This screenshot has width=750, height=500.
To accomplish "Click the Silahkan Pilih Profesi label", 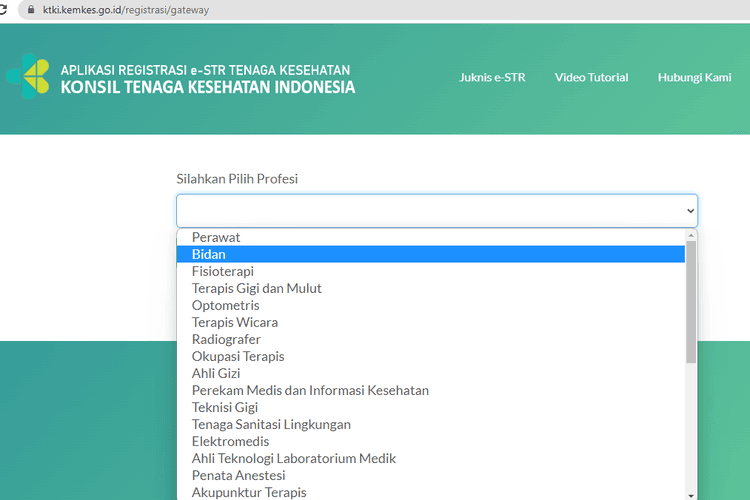I will click(237, 179).
